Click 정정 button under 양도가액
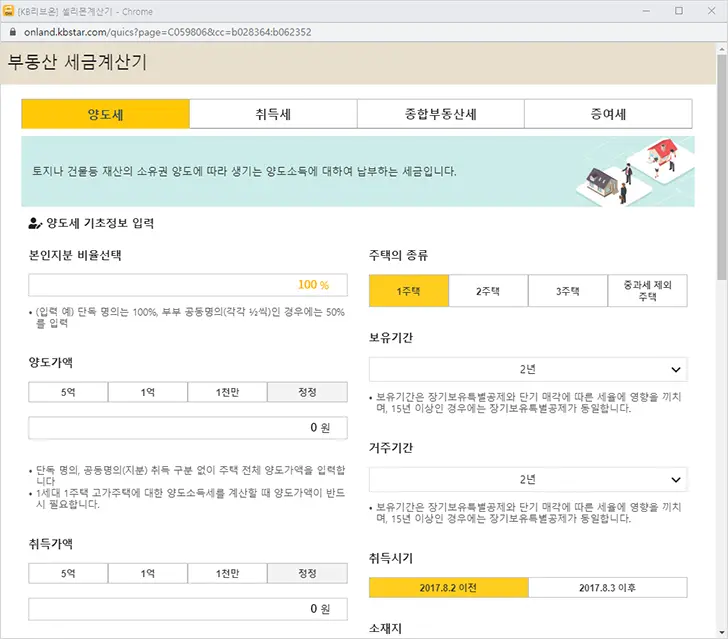The height and width of the screenshot is (639, 728). (x=307, y=392)
